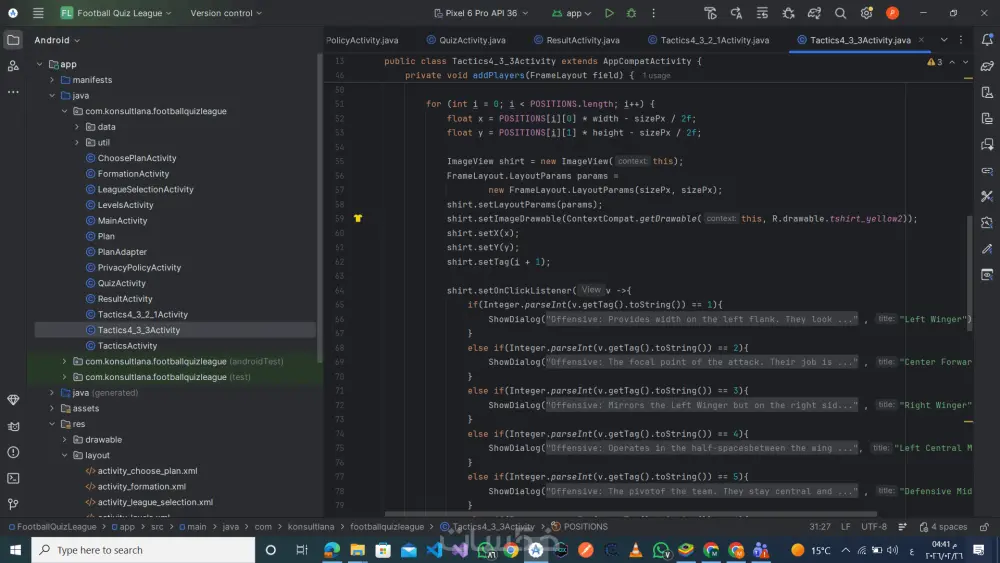Open the More Actions menu in the run toolbar
Image resolution: width=1000 pixels, height=563 pixels.
point(654,13)
